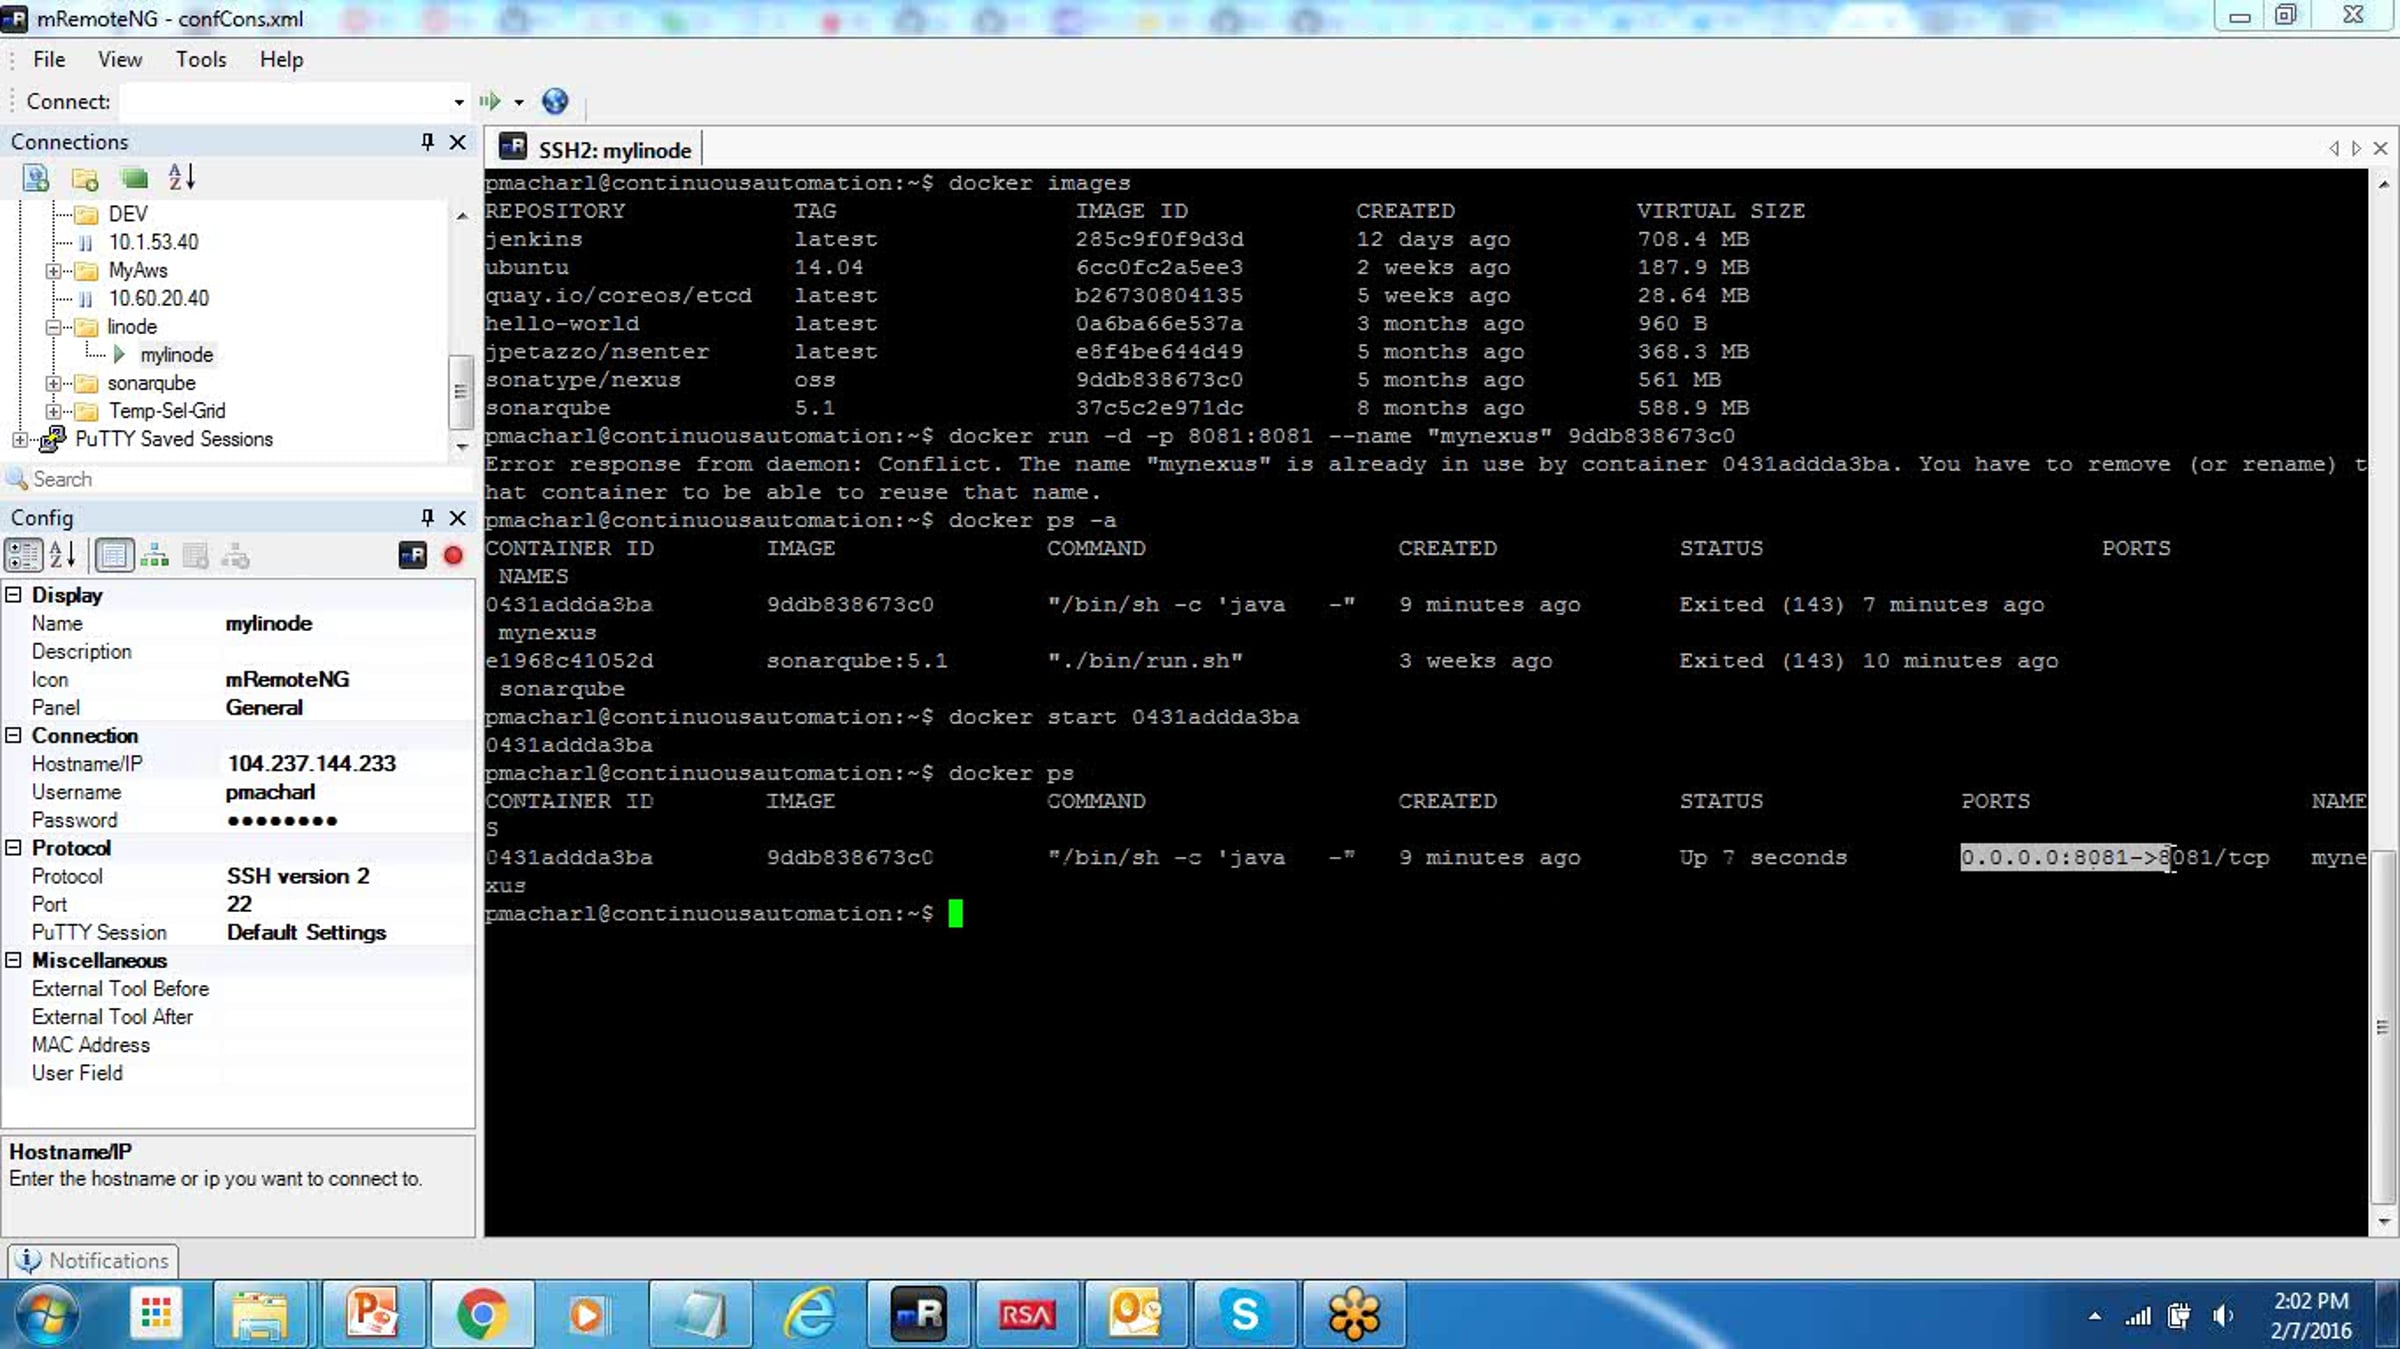Image resolution: width=2400 pixels, height=1349 pixels.
Task: Click into the Connect text field
Action: 284,102
